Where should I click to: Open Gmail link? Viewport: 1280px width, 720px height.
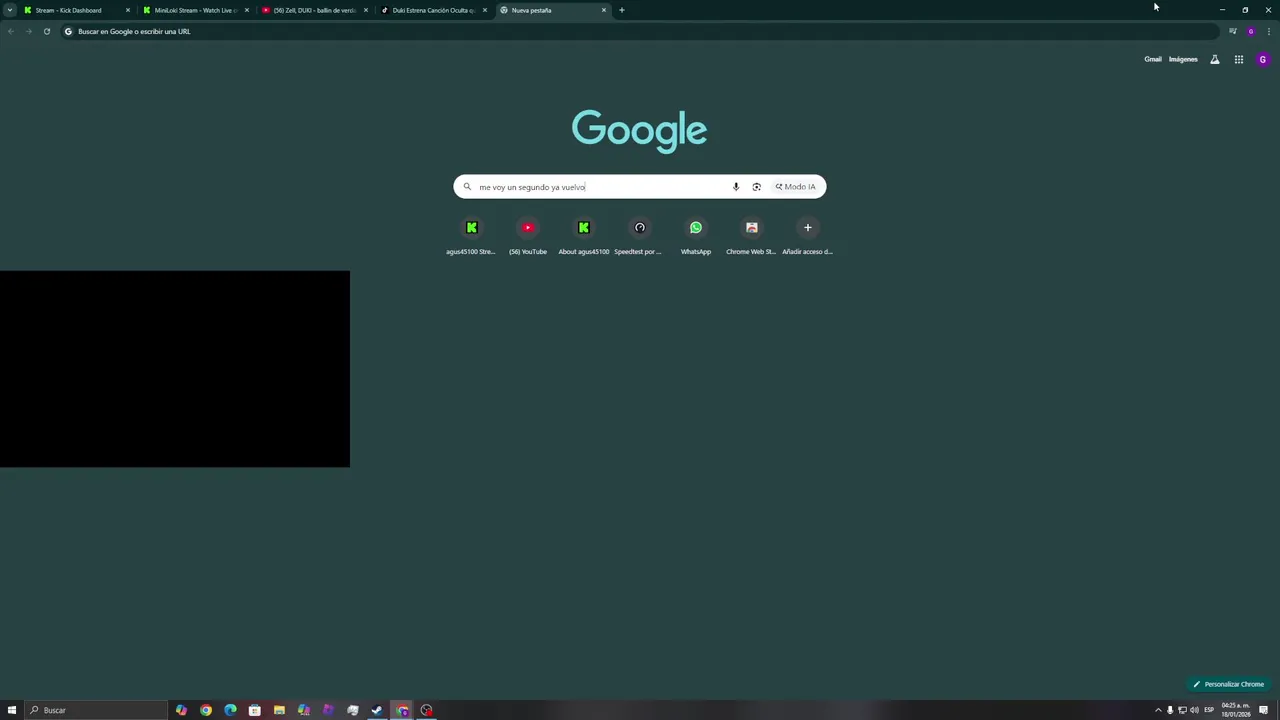pyautogui.click(x=1153, y=59)
